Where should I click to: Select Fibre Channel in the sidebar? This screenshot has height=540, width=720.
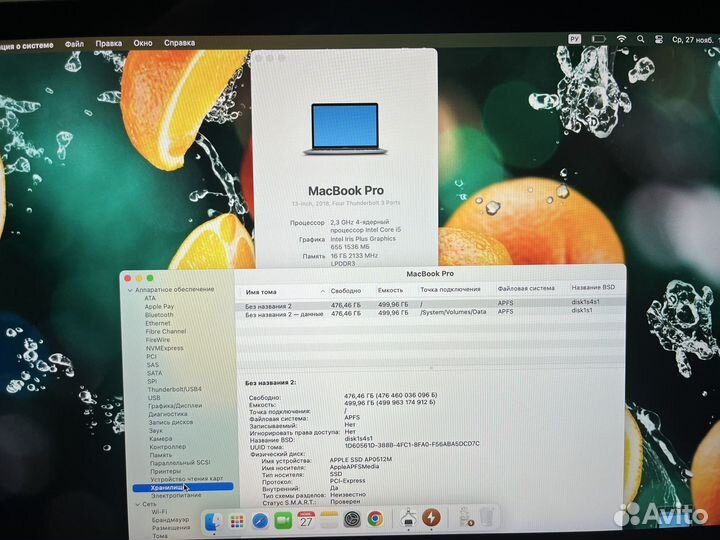coord(166,331)
